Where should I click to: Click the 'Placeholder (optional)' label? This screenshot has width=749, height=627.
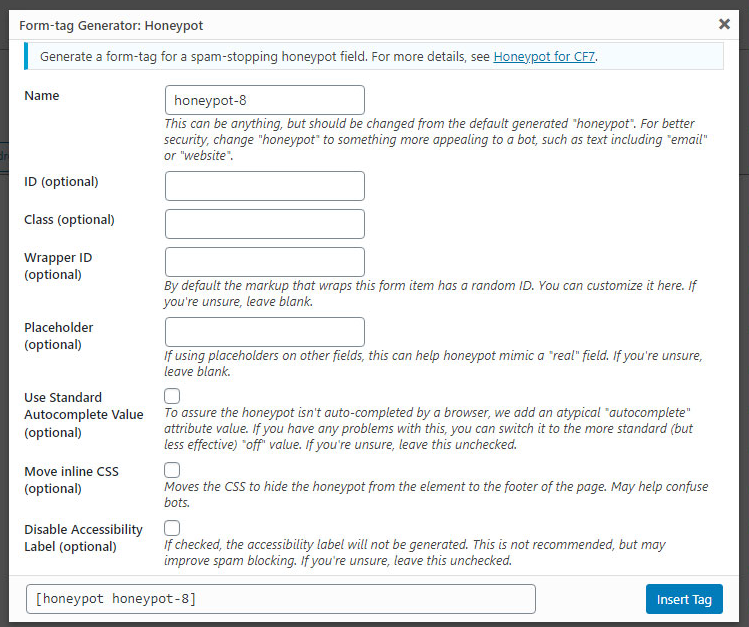click(x=58, y=336)
